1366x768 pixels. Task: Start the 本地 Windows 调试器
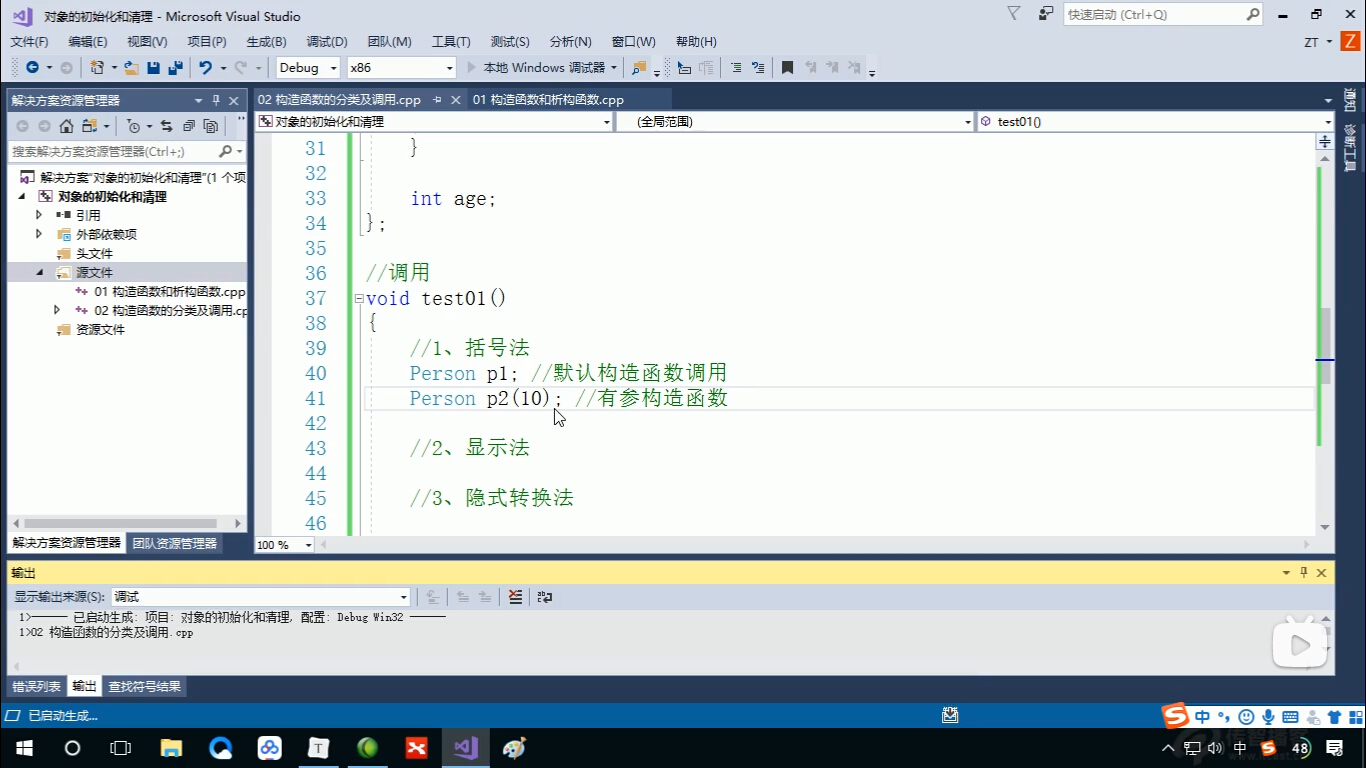coord(540,67)
